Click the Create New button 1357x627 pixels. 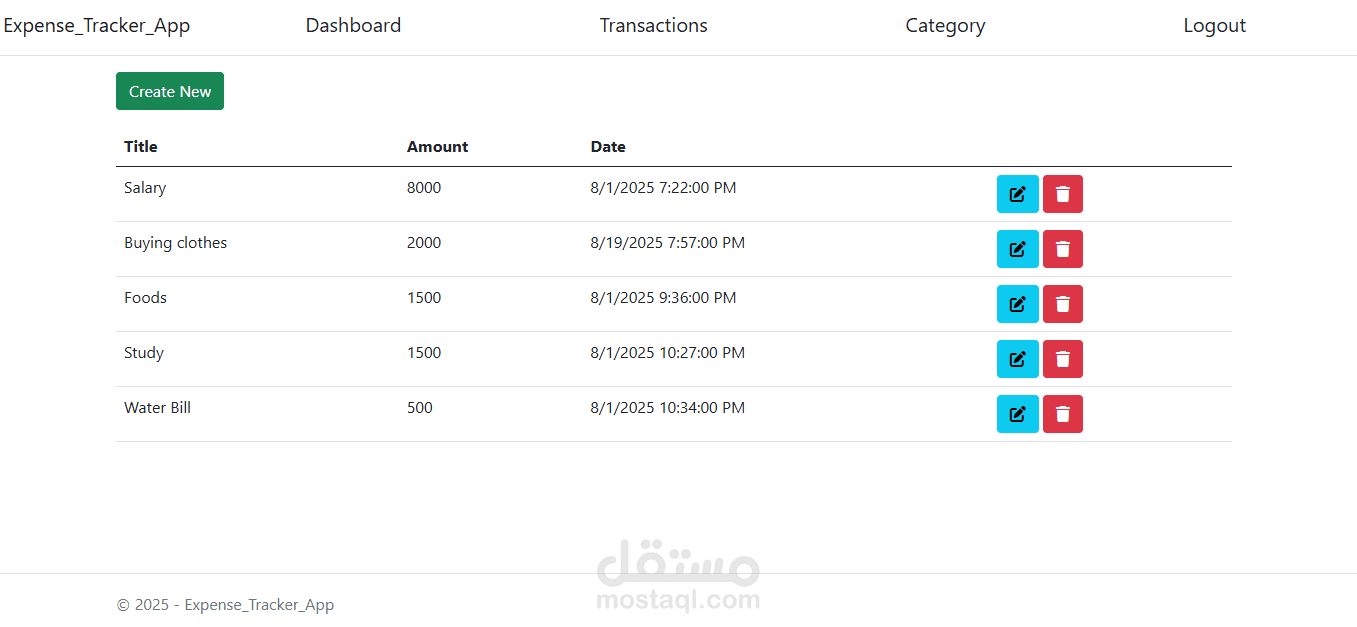click(x=170, y=91)
